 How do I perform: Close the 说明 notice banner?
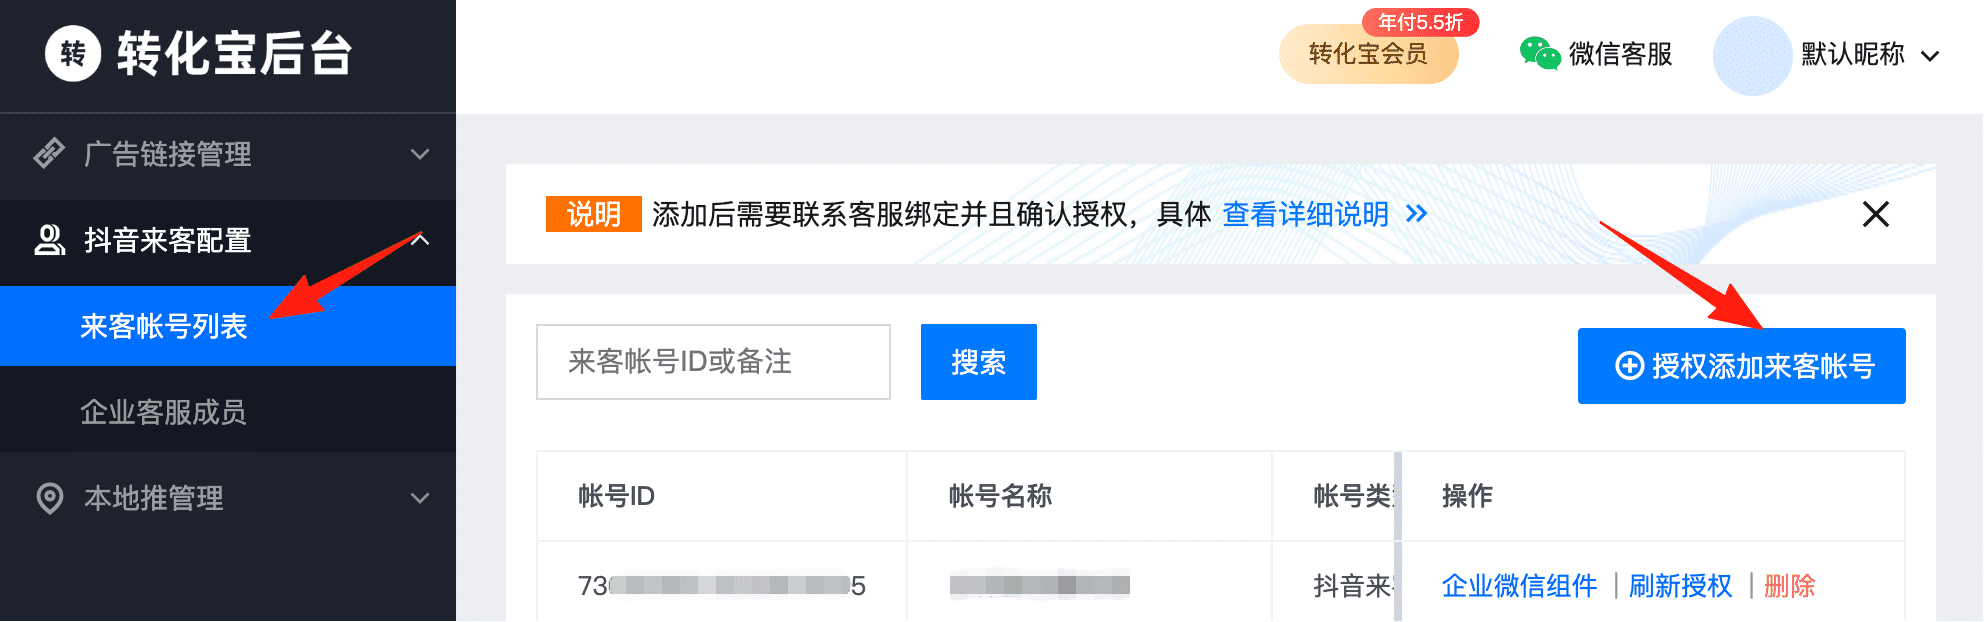(1876, 214)
